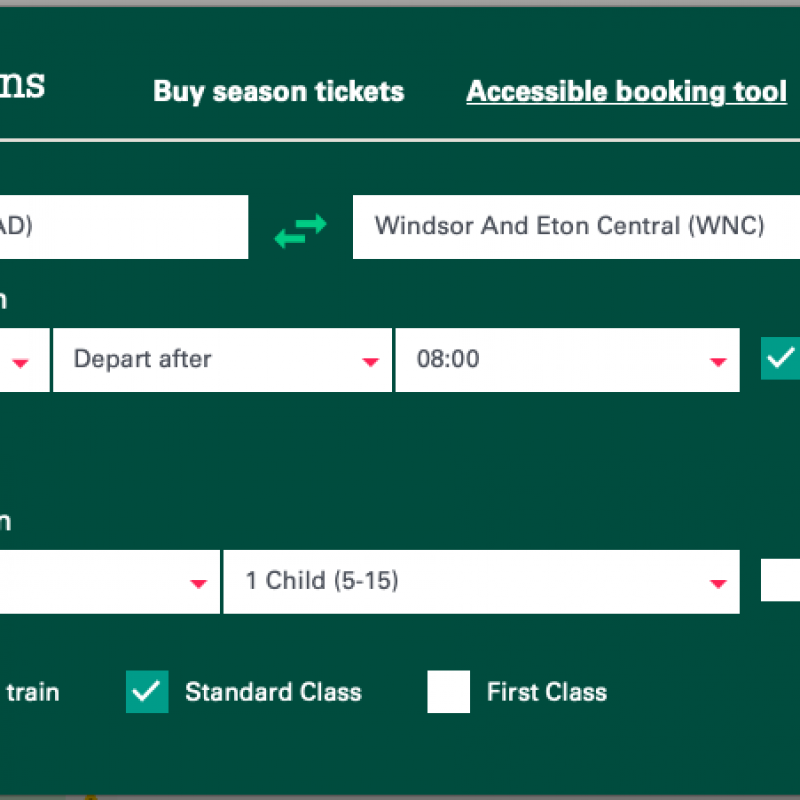Click red arrow on the adults dropdown
The image size is (800, 800).
[x=198, y=584]
